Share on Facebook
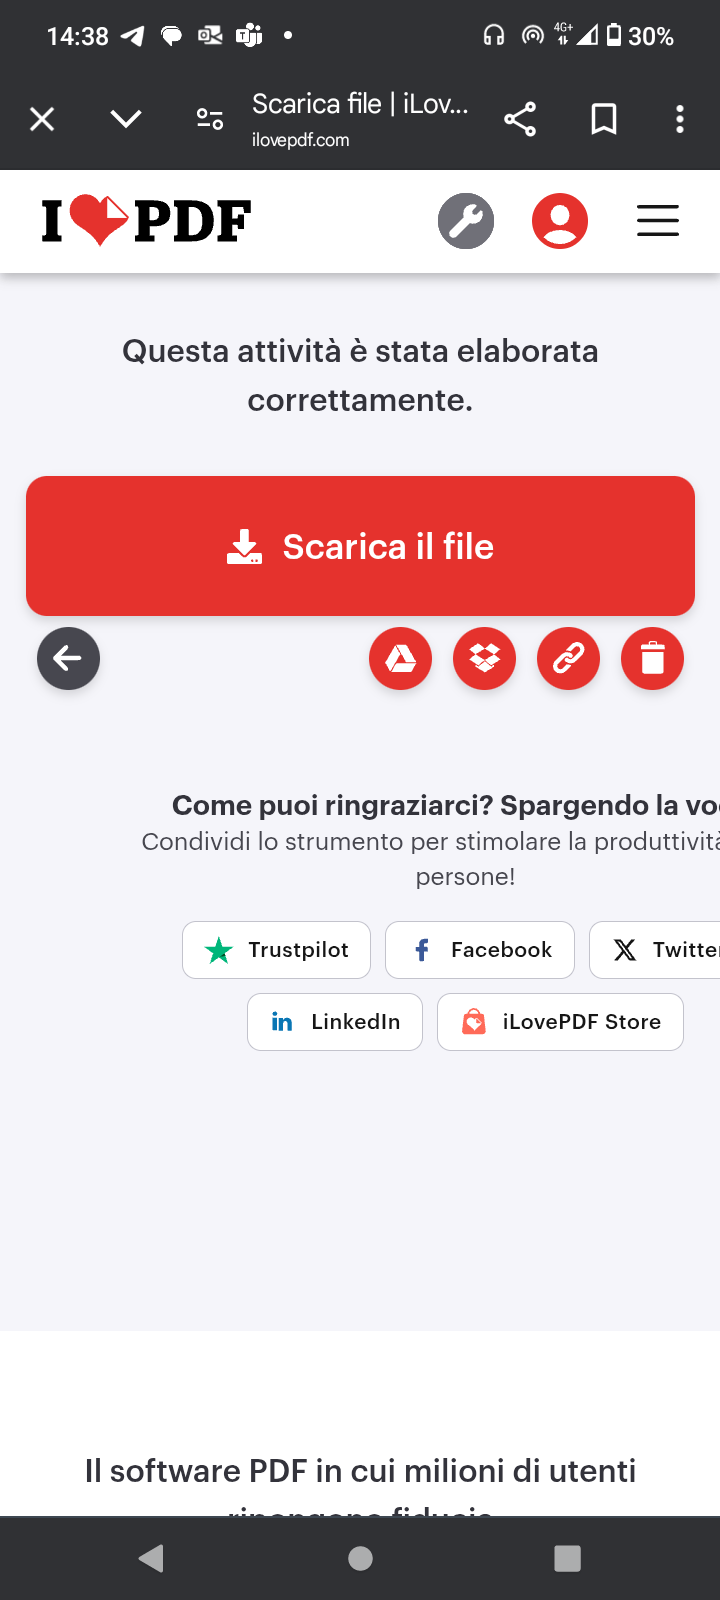Screen dimensions: 720x1600 coord(480,950)
